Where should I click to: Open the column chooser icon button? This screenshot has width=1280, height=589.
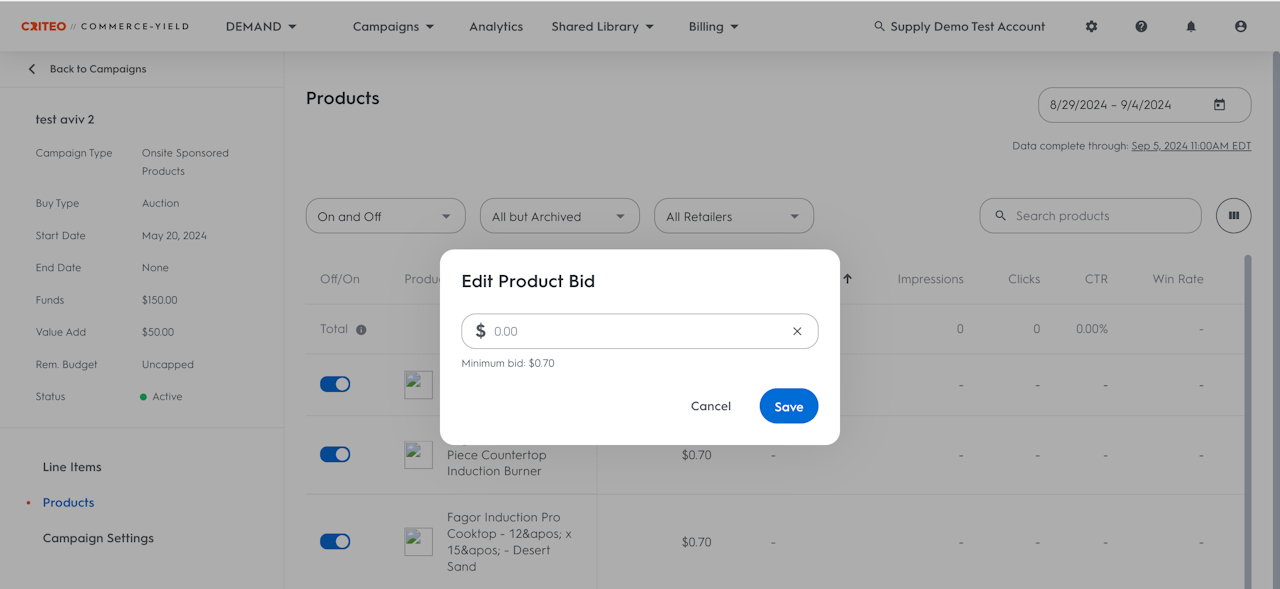[x=1233, y=216]
